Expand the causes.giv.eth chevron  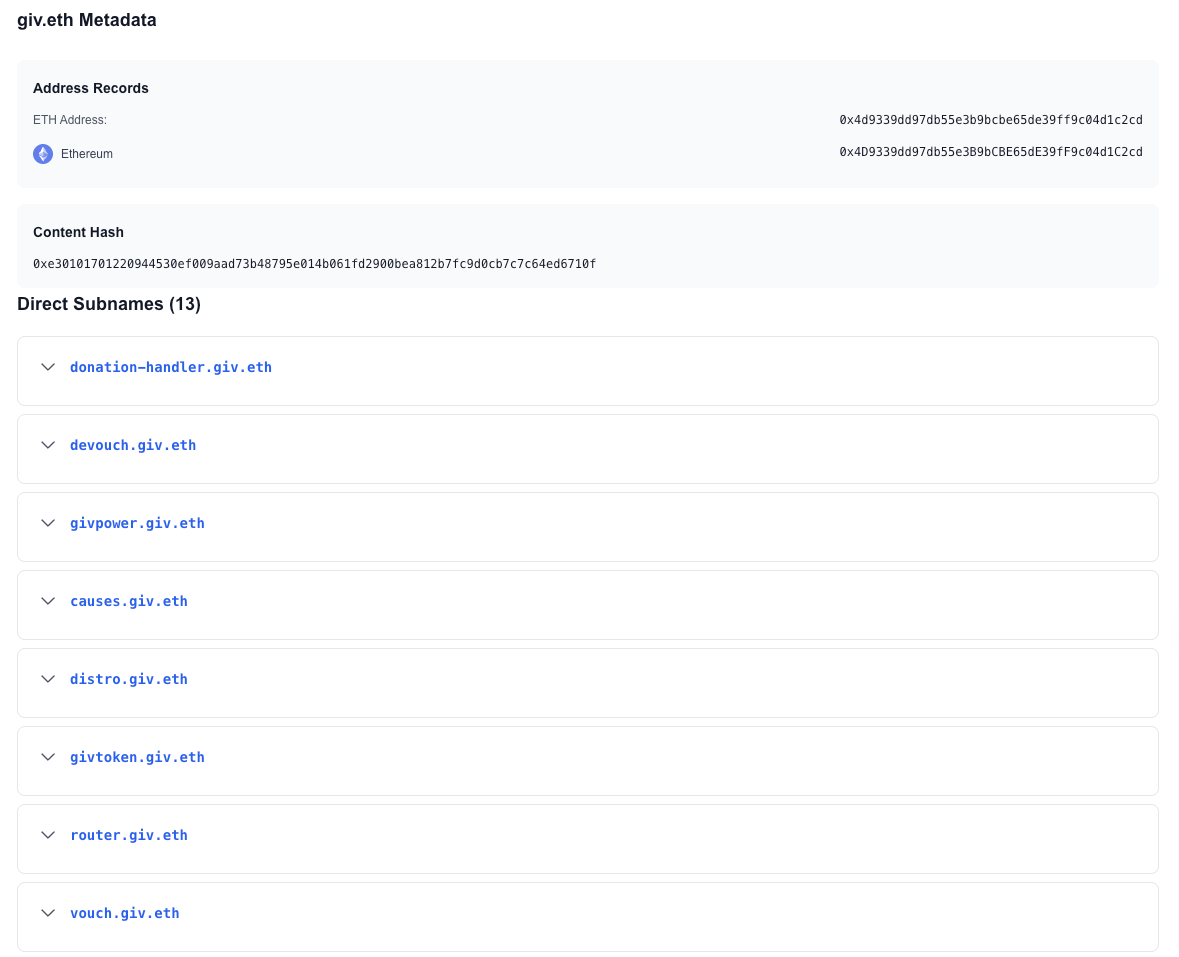(47, 601)
